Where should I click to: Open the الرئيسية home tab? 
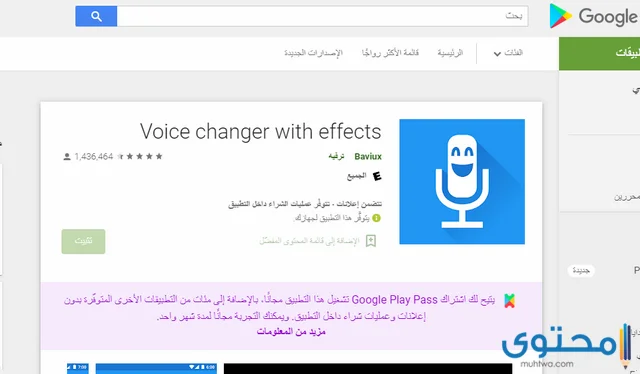[x=450, y=53]
